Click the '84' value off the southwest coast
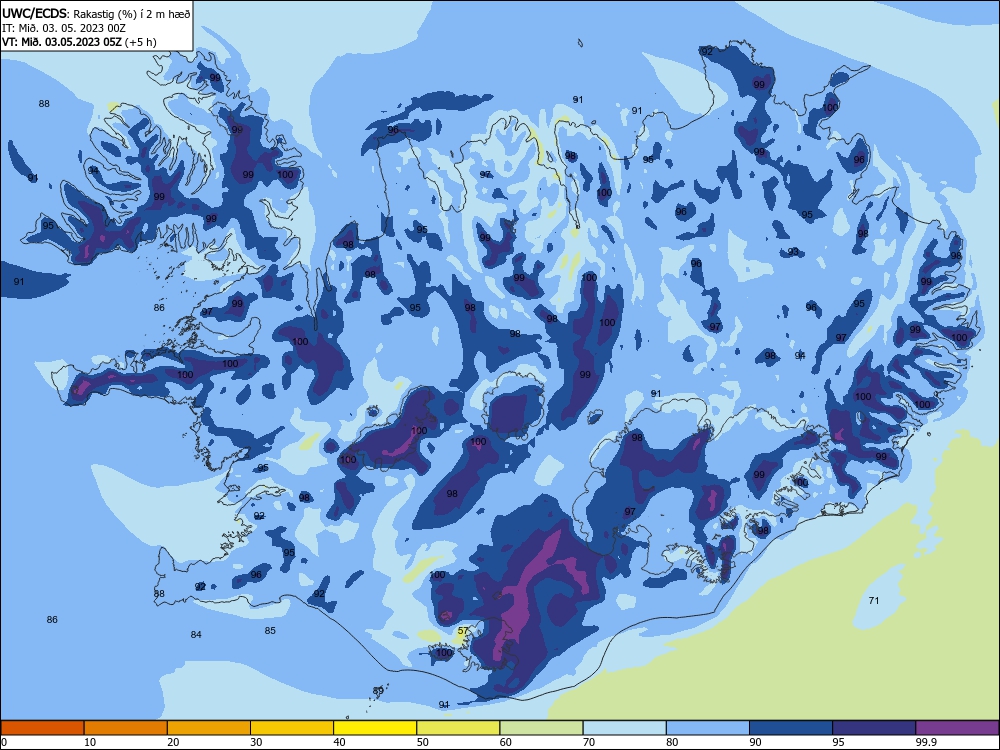The height and width of the screenshot is (750, 1000). pyautogui.click(x=196, y=634)
